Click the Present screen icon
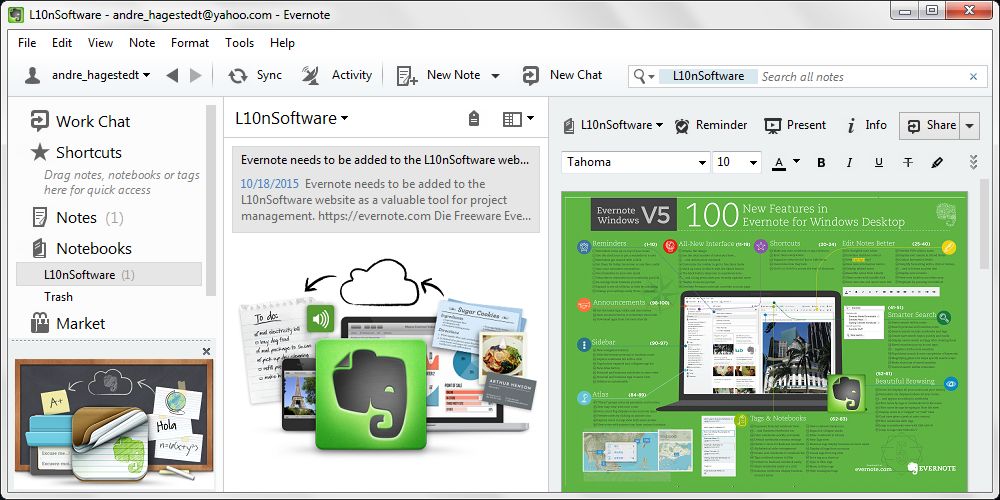The width and height of the screenshot is (1000, 500). coord(773,126)
